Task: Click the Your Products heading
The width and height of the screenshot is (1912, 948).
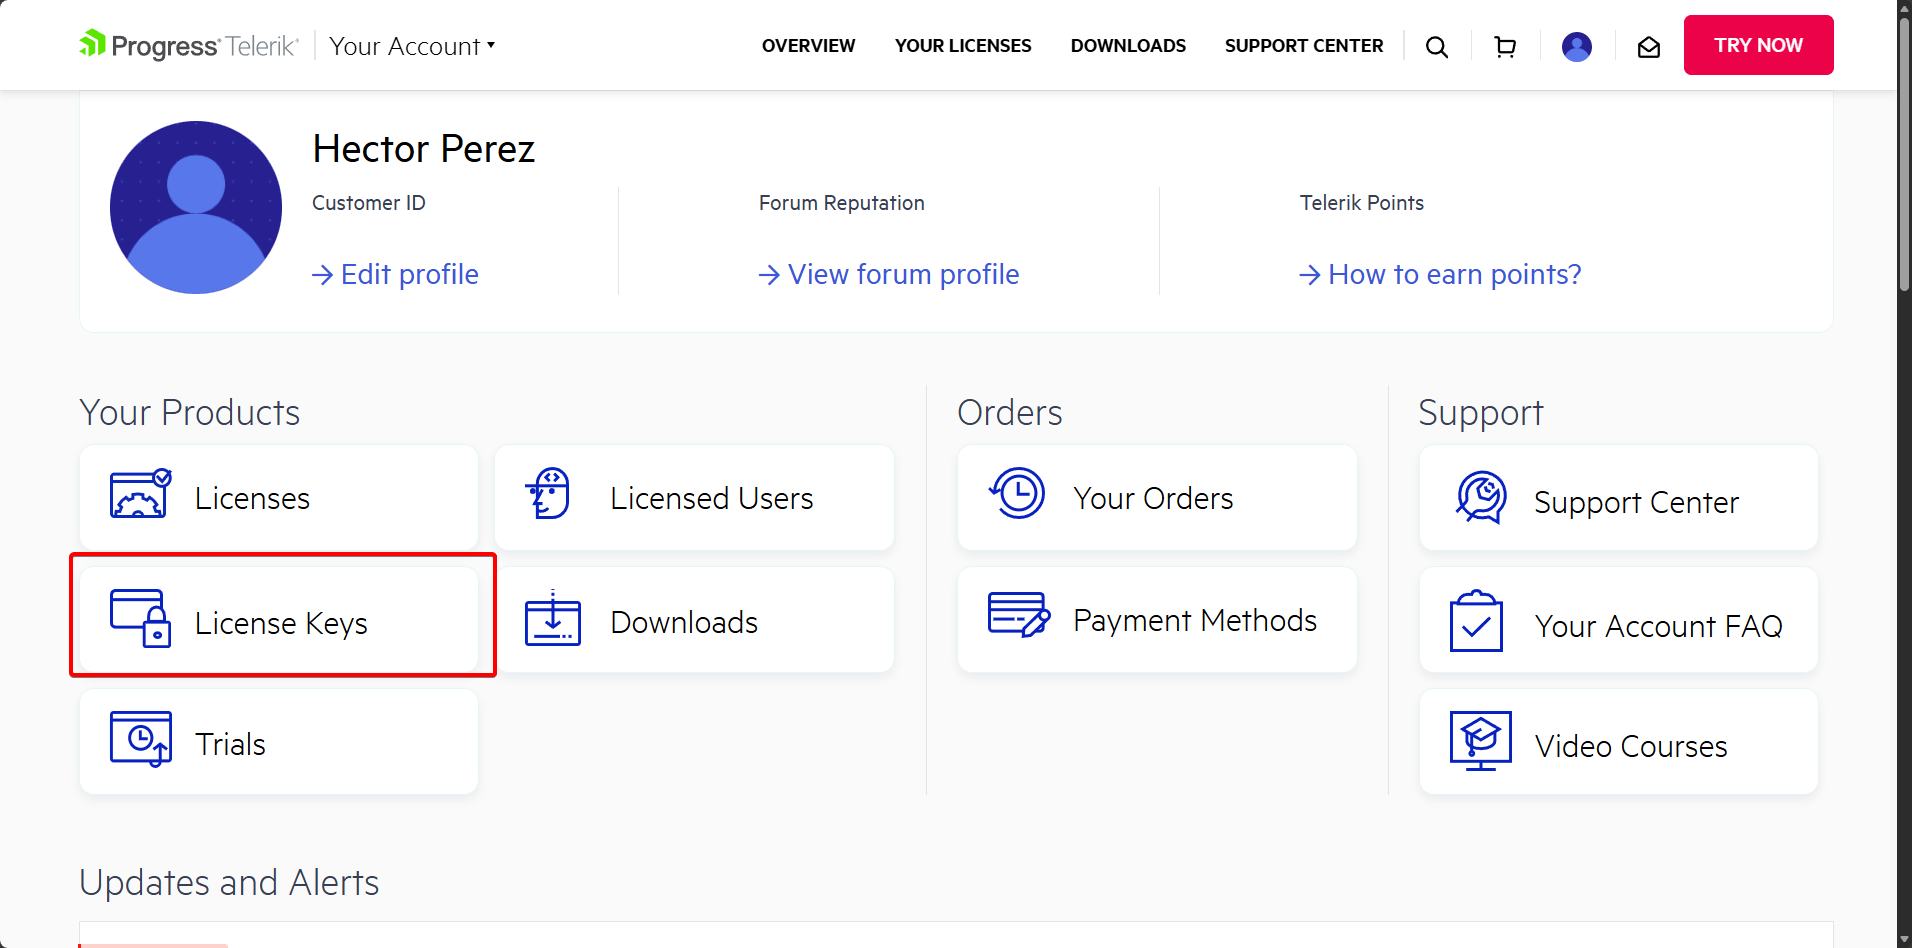Action: [x=190, y=413]
